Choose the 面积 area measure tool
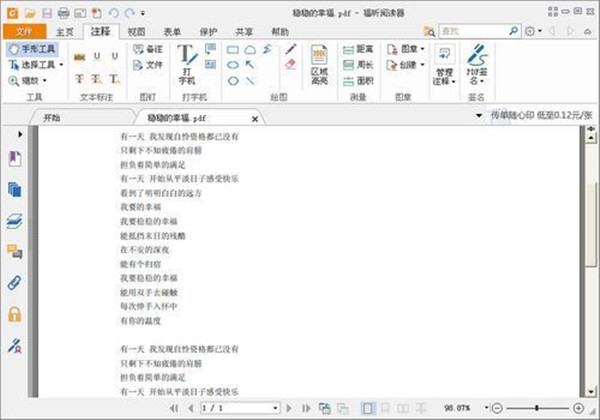Image resolution: width=600 pixels, height=420 pixels. (x=358, y=81)
